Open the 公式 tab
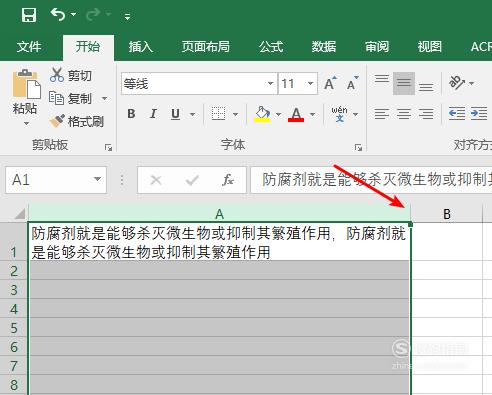This screenshot has height=395, width=492. (271, 47)
